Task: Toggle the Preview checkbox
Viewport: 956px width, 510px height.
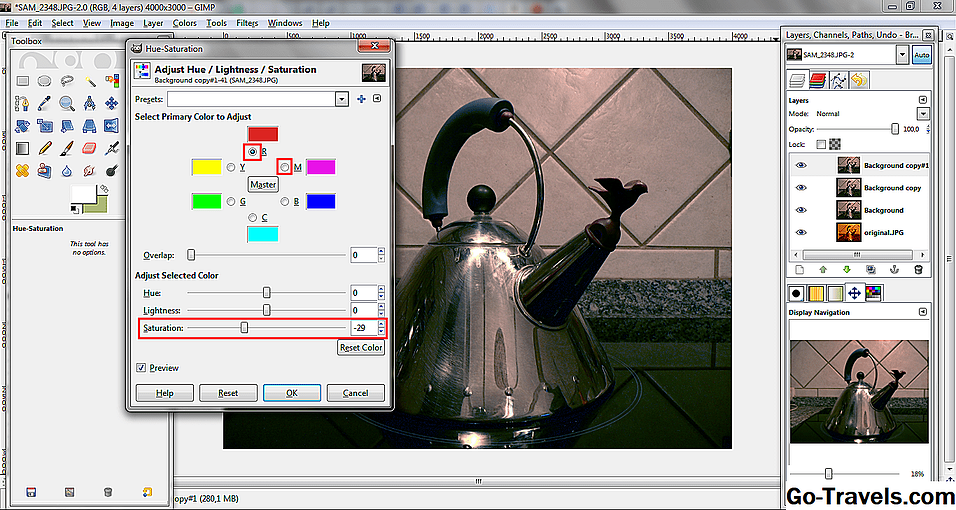Action: (x=140, y=368)
